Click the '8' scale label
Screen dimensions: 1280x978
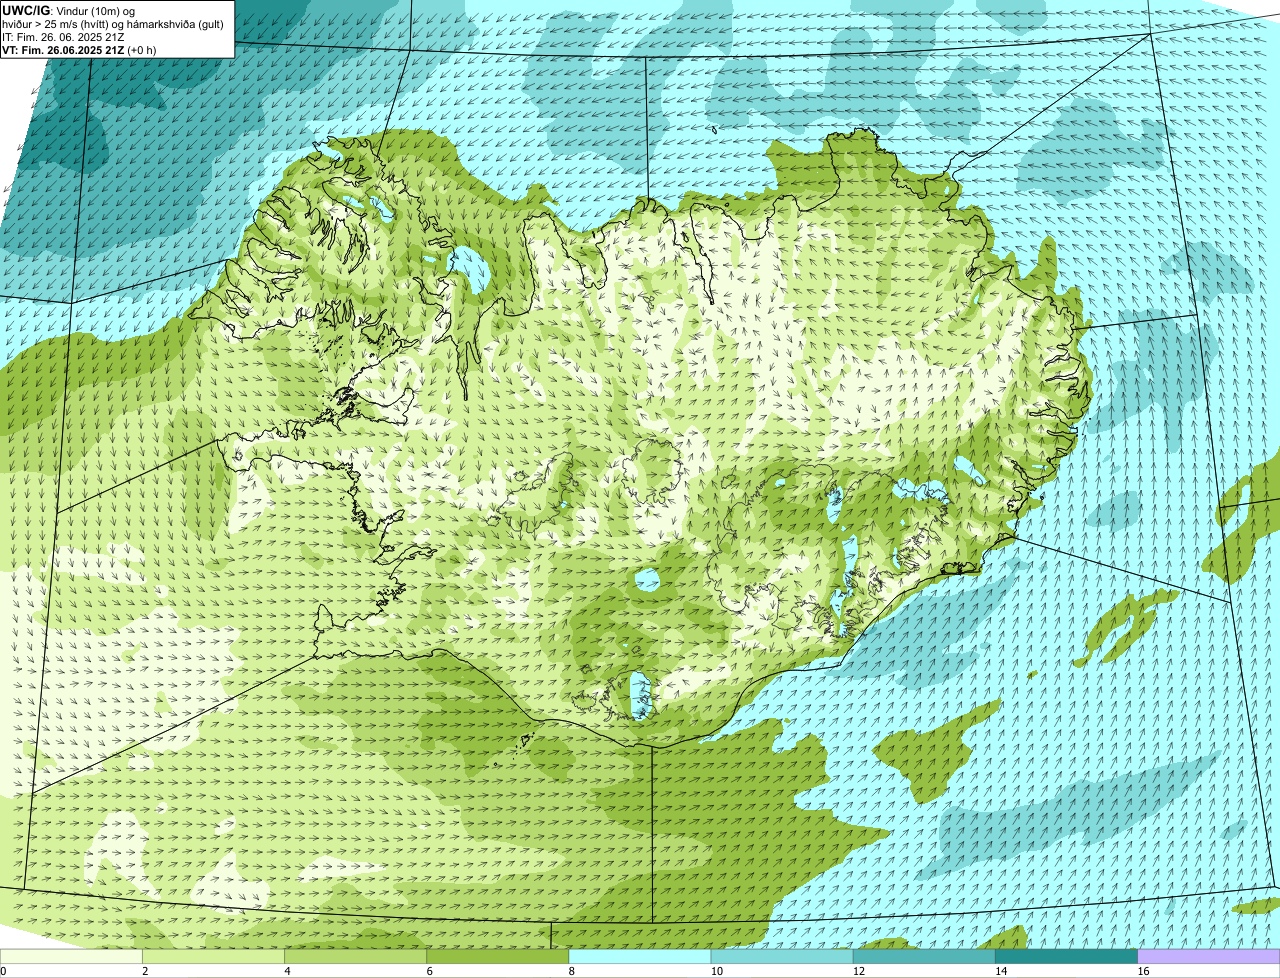tap(572, 971)
